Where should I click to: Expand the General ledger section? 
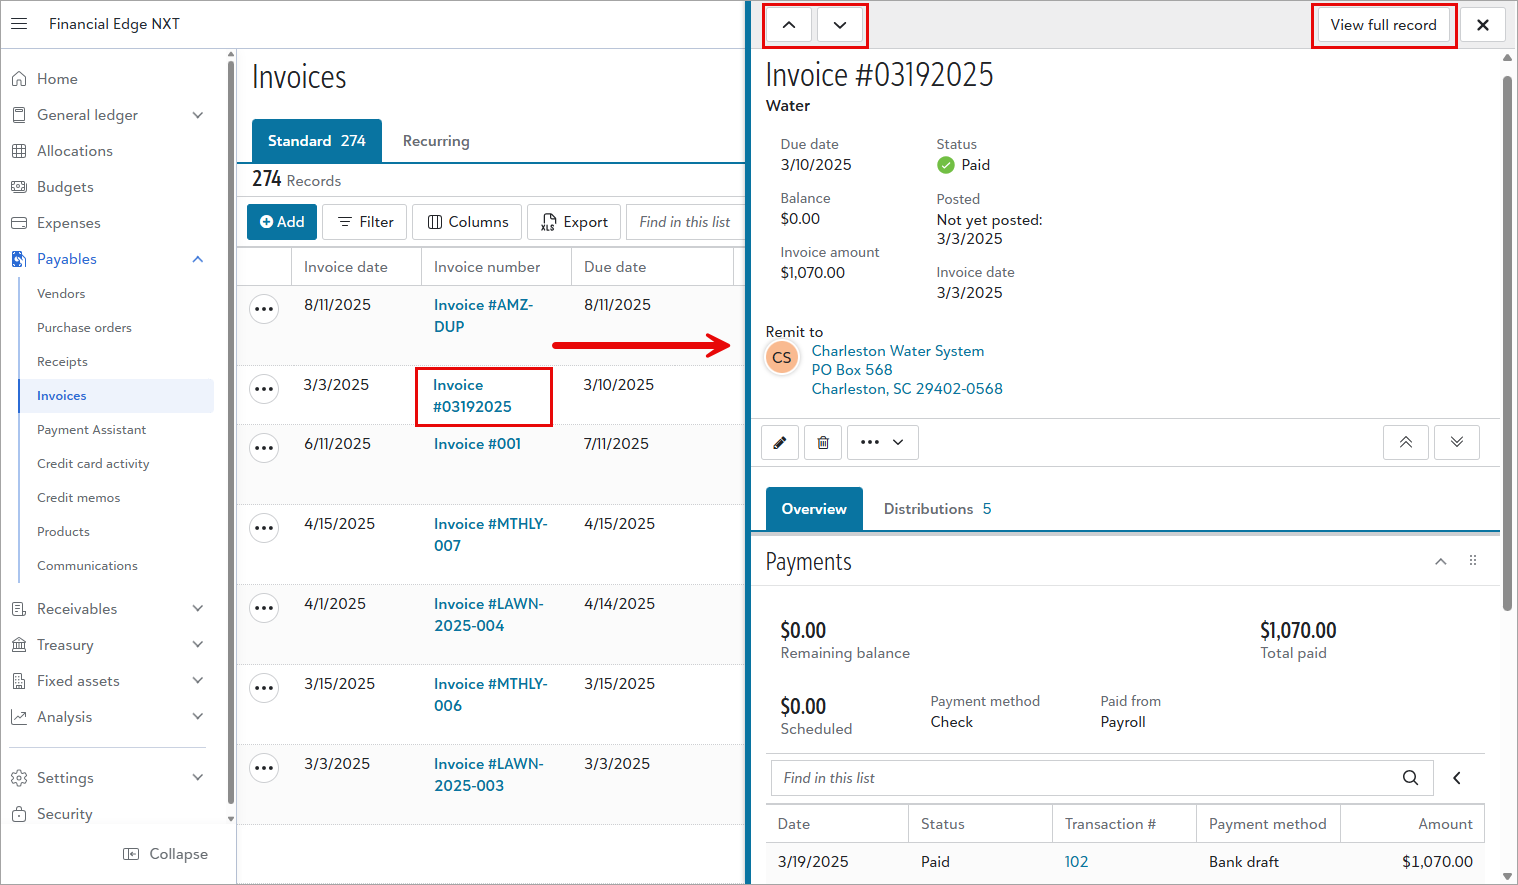(196, 114)
